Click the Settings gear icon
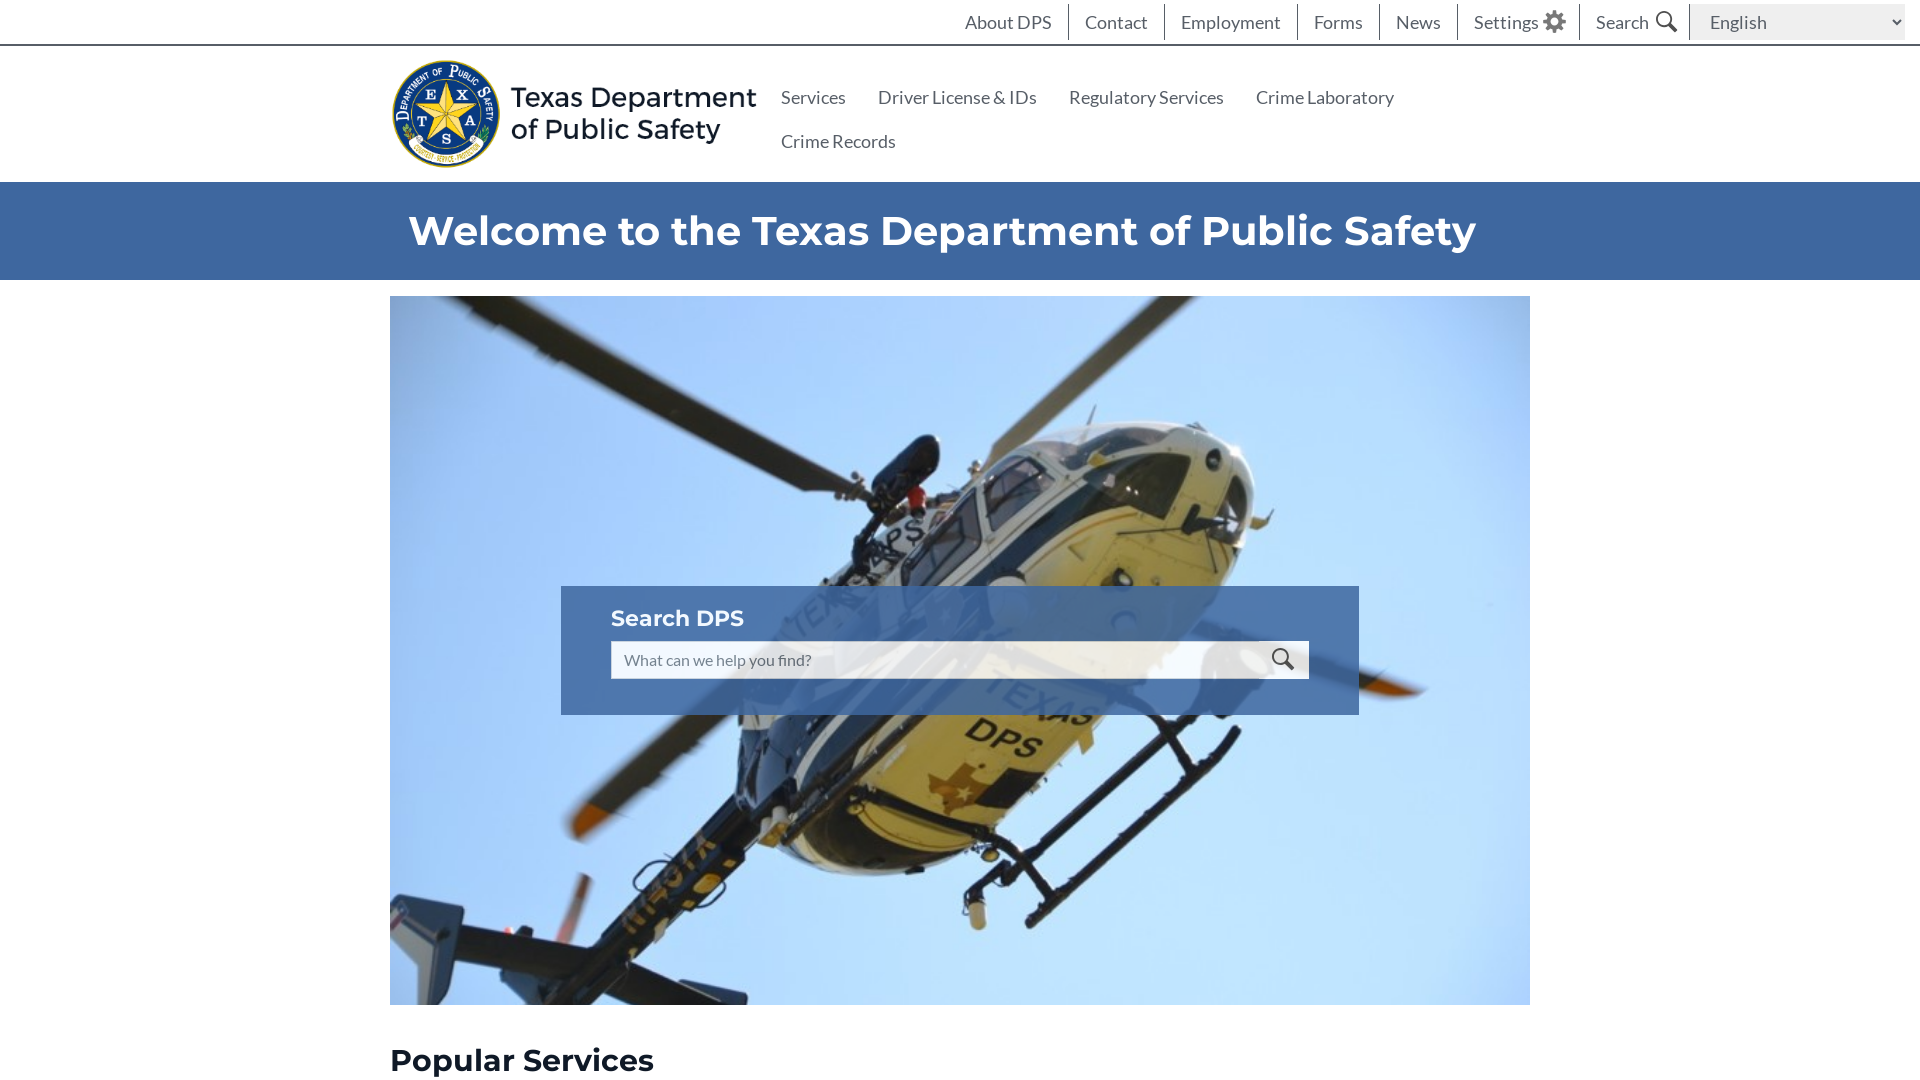Screen dimensions: 1920x1080 coord(1554,22)
